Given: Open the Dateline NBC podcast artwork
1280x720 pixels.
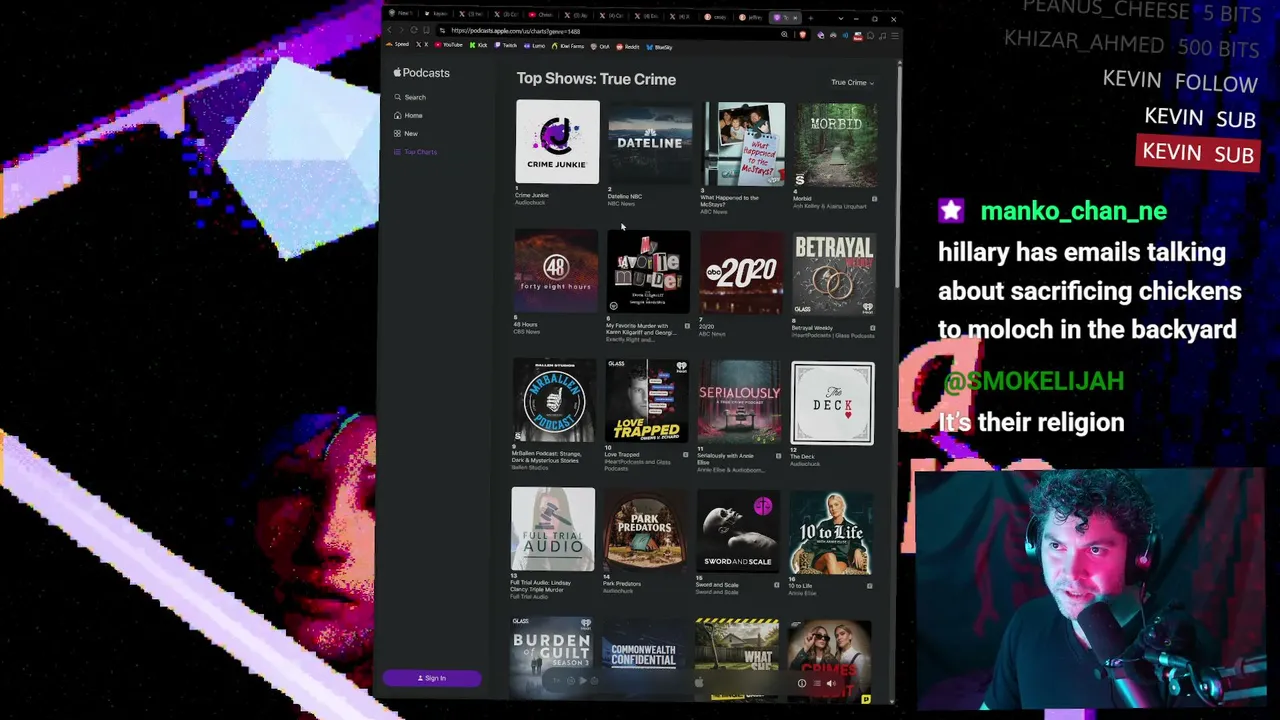Looking at the screenshot, I should pos(650,143).
